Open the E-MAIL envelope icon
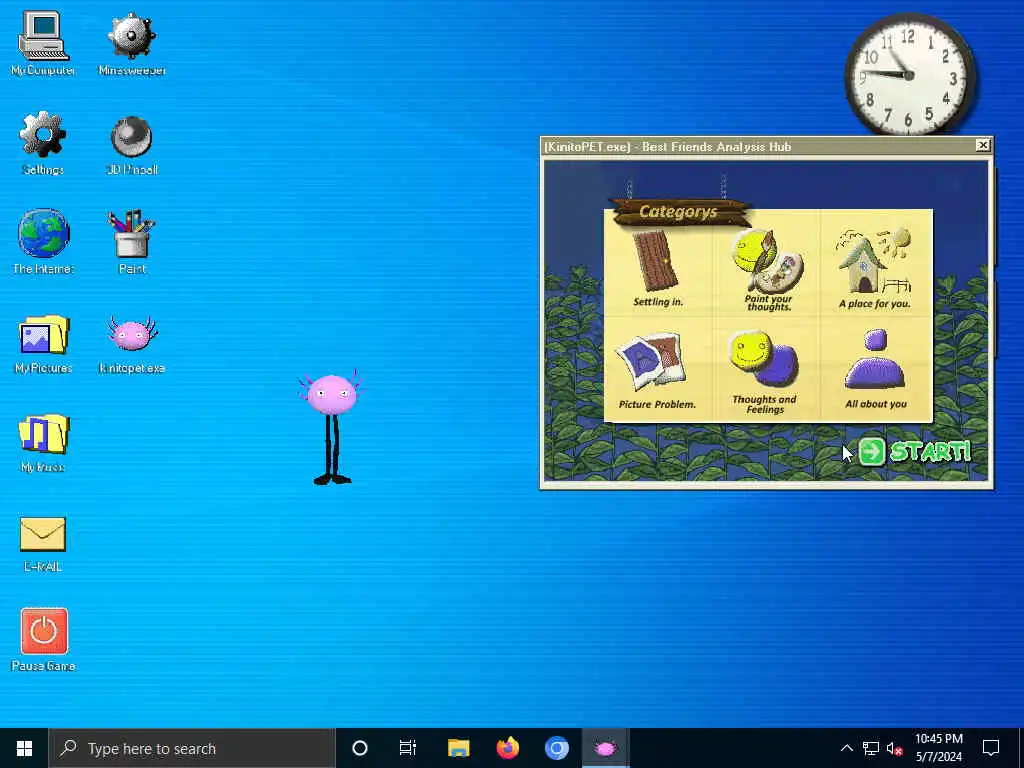Image resolution: width=1024 pixels, height=768 pixels. pyautogui.click(x=43, y=544)
